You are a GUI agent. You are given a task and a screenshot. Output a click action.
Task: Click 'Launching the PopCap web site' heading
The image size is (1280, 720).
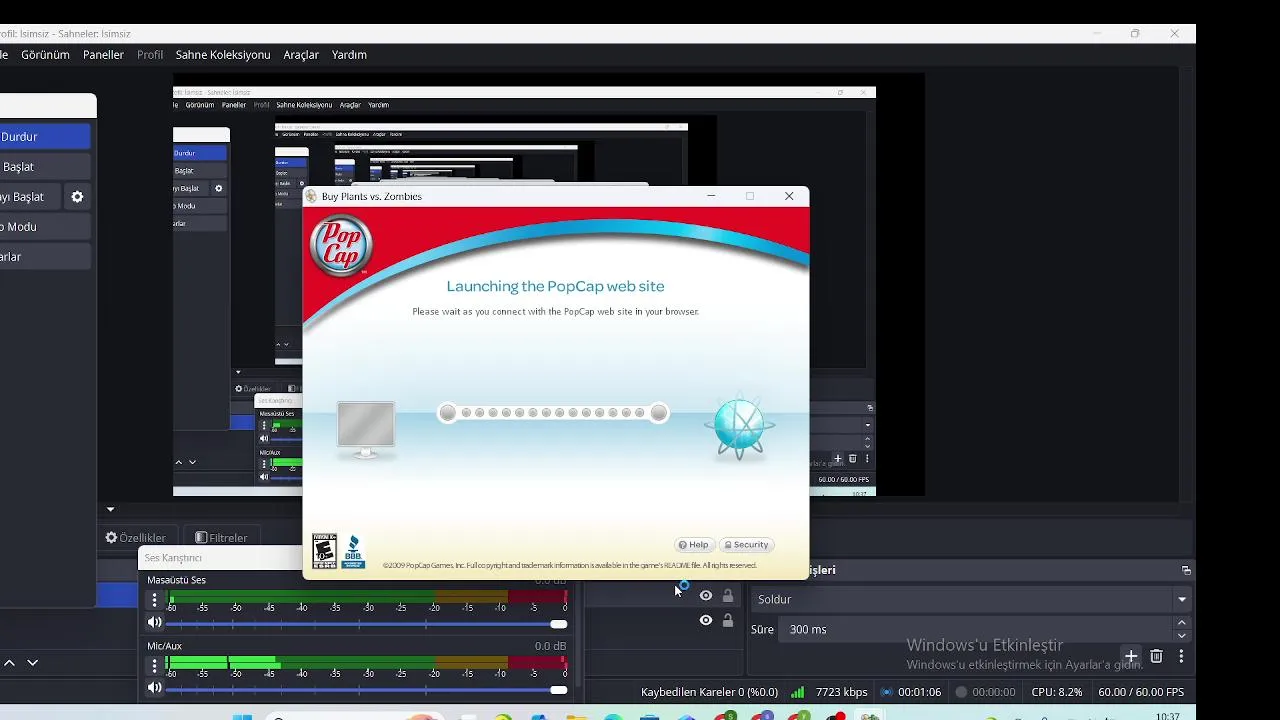[x=555, y=286]
